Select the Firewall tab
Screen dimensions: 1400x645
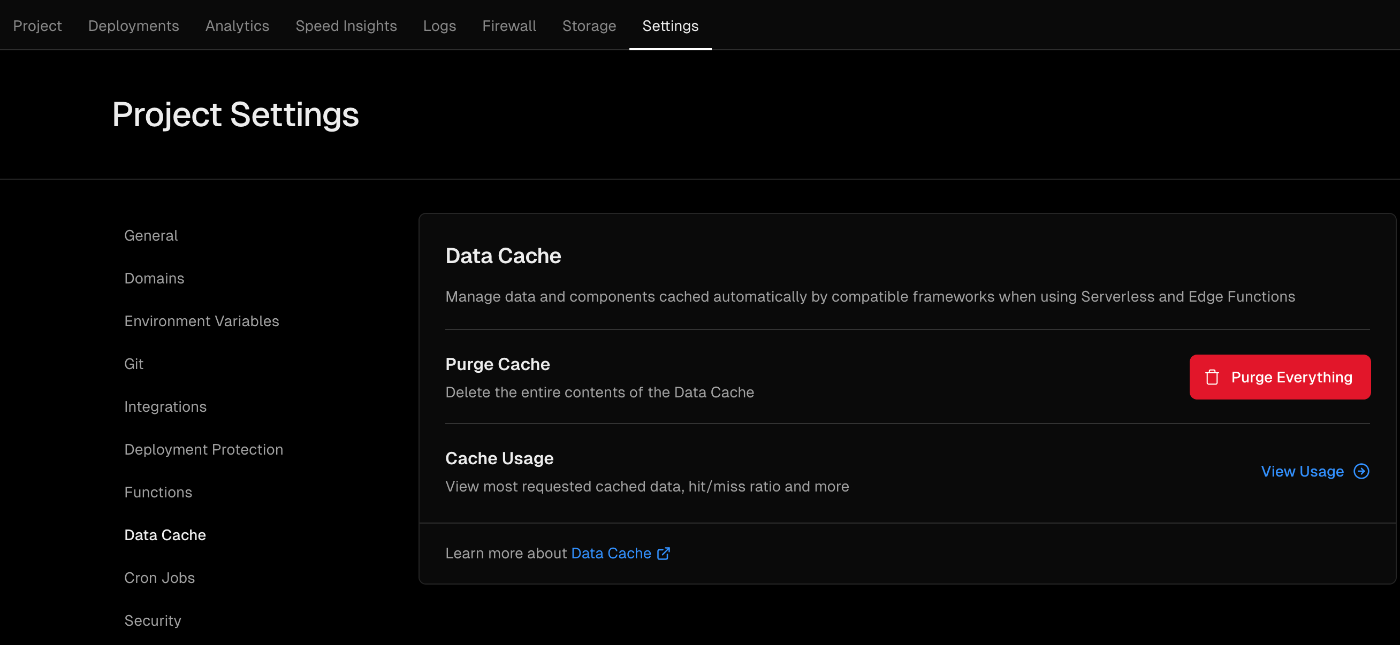pos(509,26)
